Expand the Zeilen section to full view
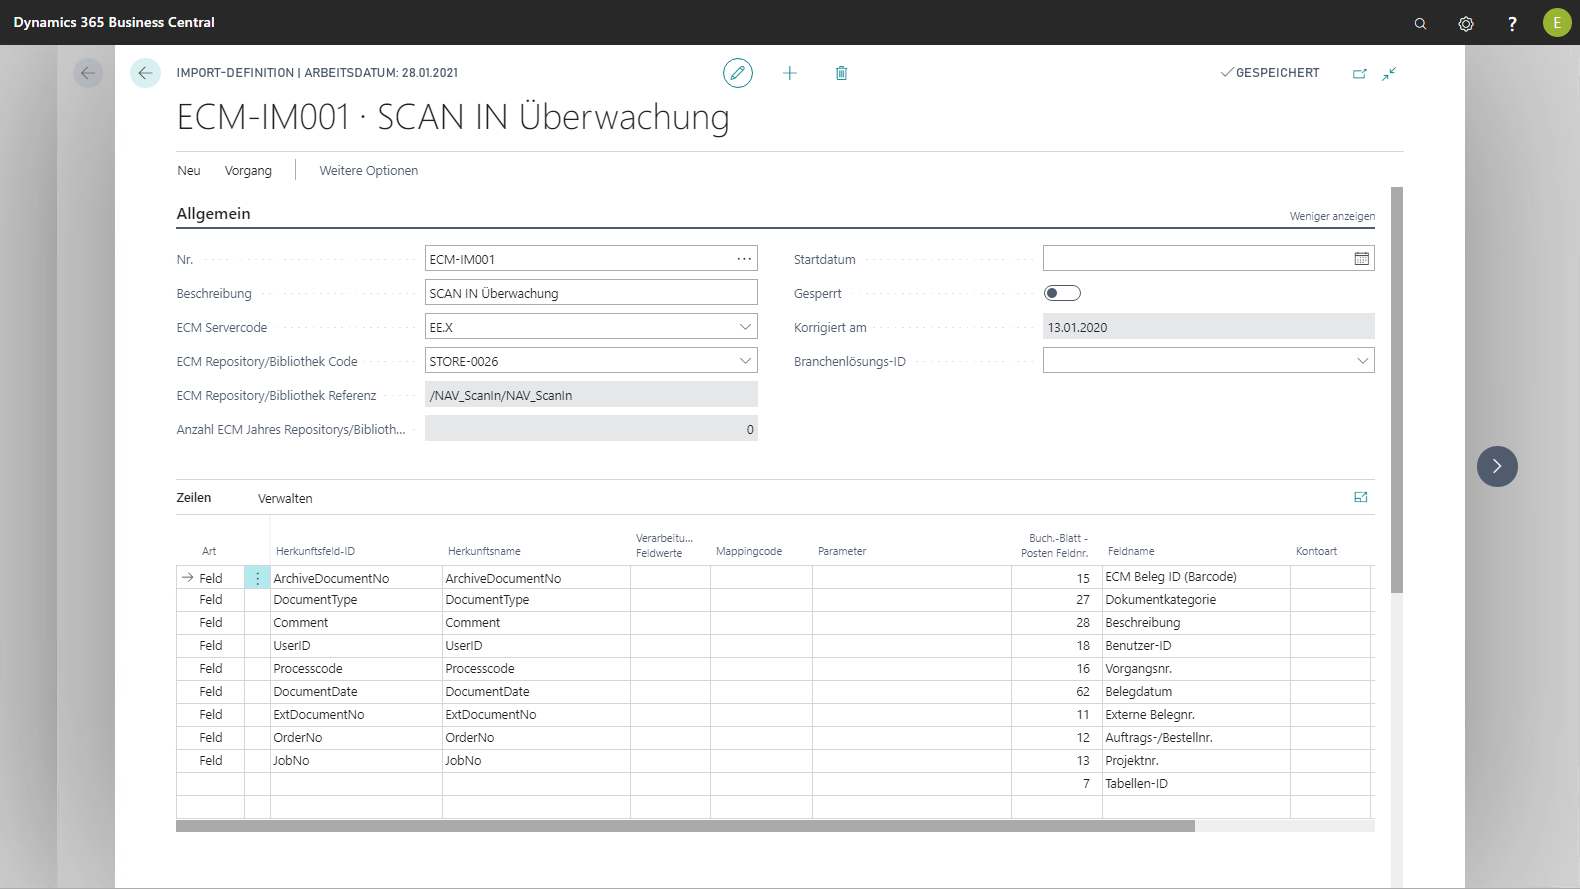This screenshot has width=1580, height=889. (x=1361, y=497)
